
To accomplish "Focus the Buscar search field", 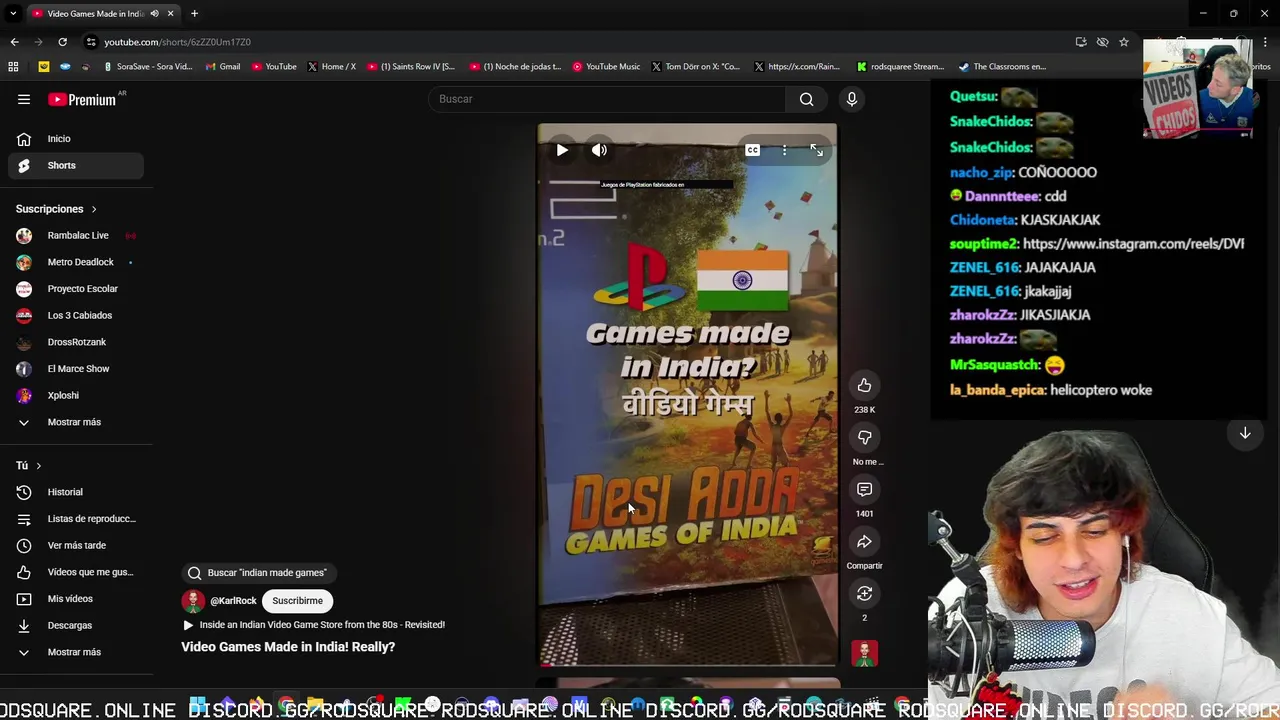I will click(607, 99).
